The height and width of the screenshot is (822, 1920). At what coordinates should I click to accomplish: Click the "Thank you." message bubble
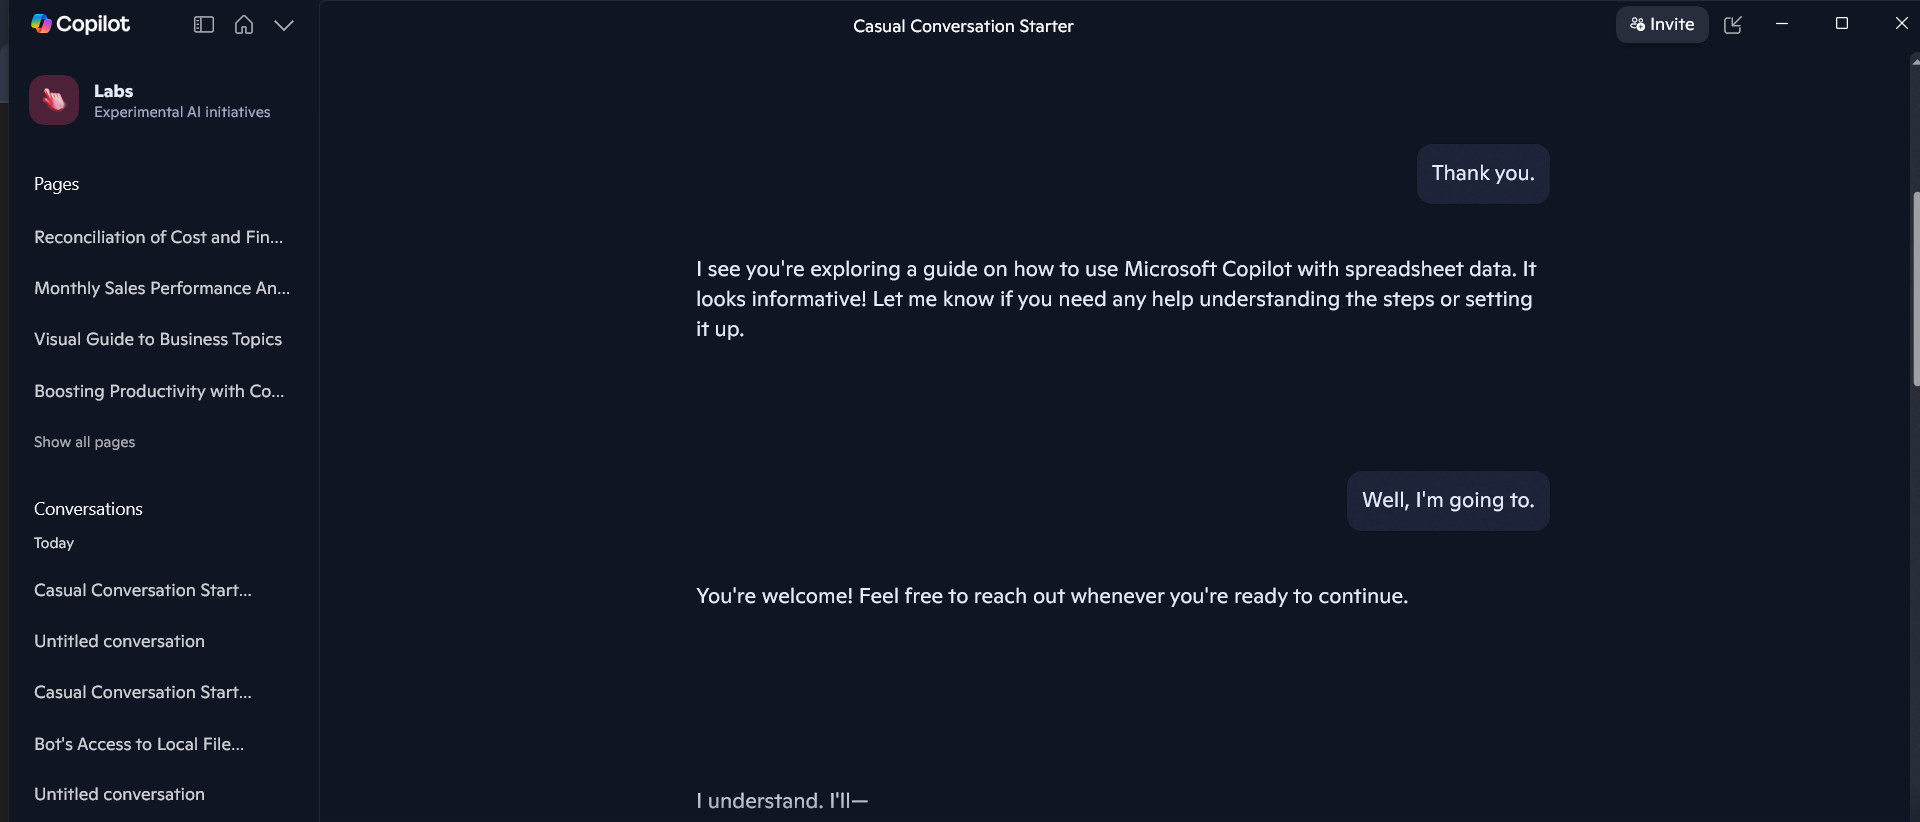point(1482,173)
